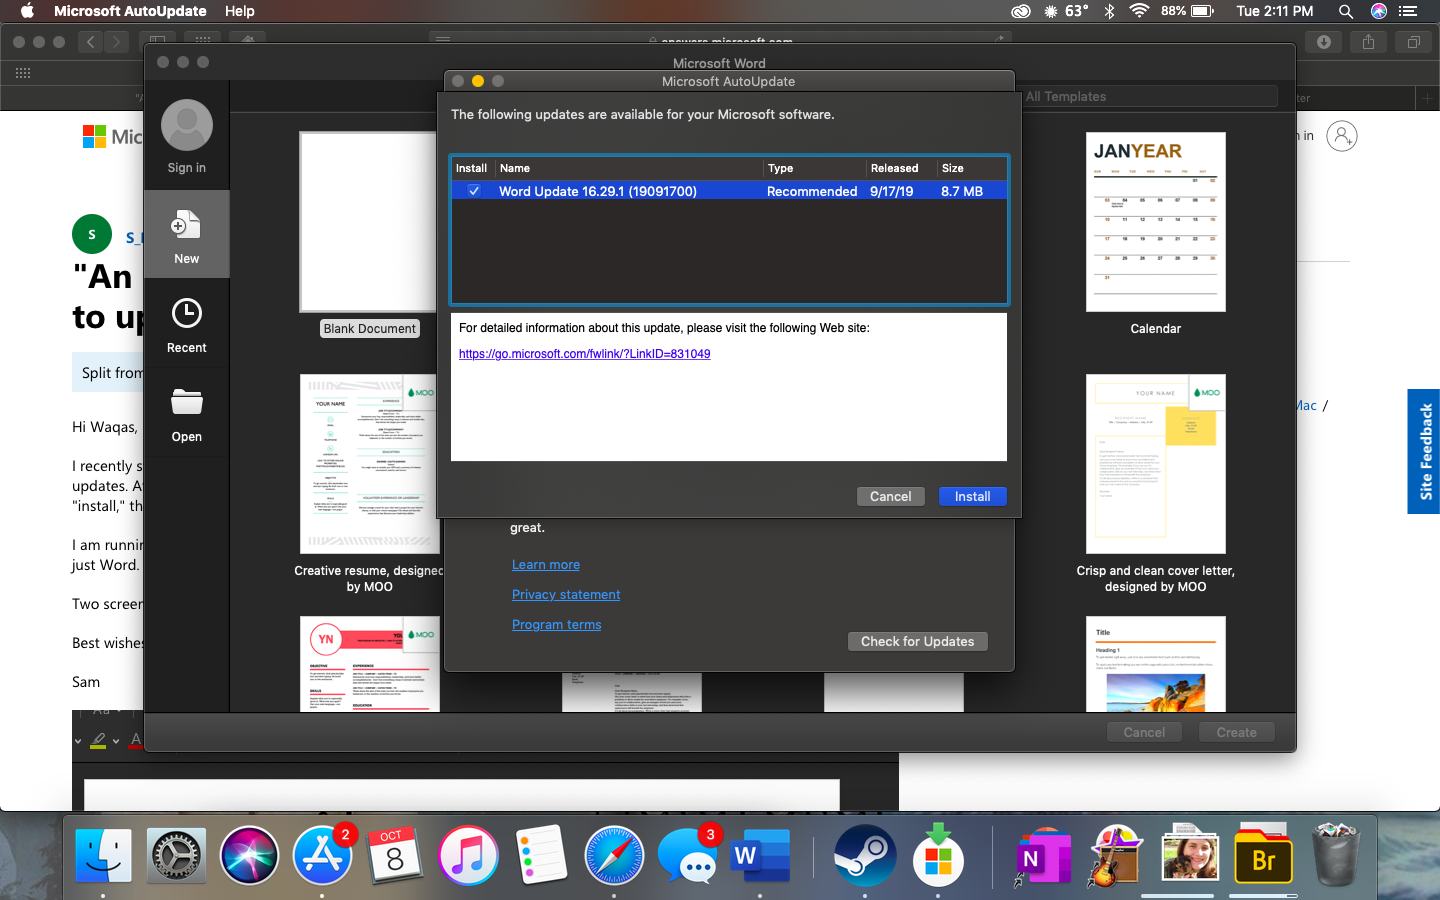Open the Apple menu

tap(27, 11)
